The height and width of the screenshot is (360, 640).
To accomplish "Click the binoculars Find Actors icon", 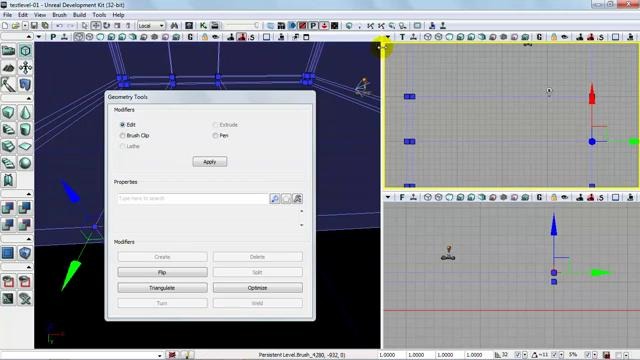I will click(x=174, y=25).
